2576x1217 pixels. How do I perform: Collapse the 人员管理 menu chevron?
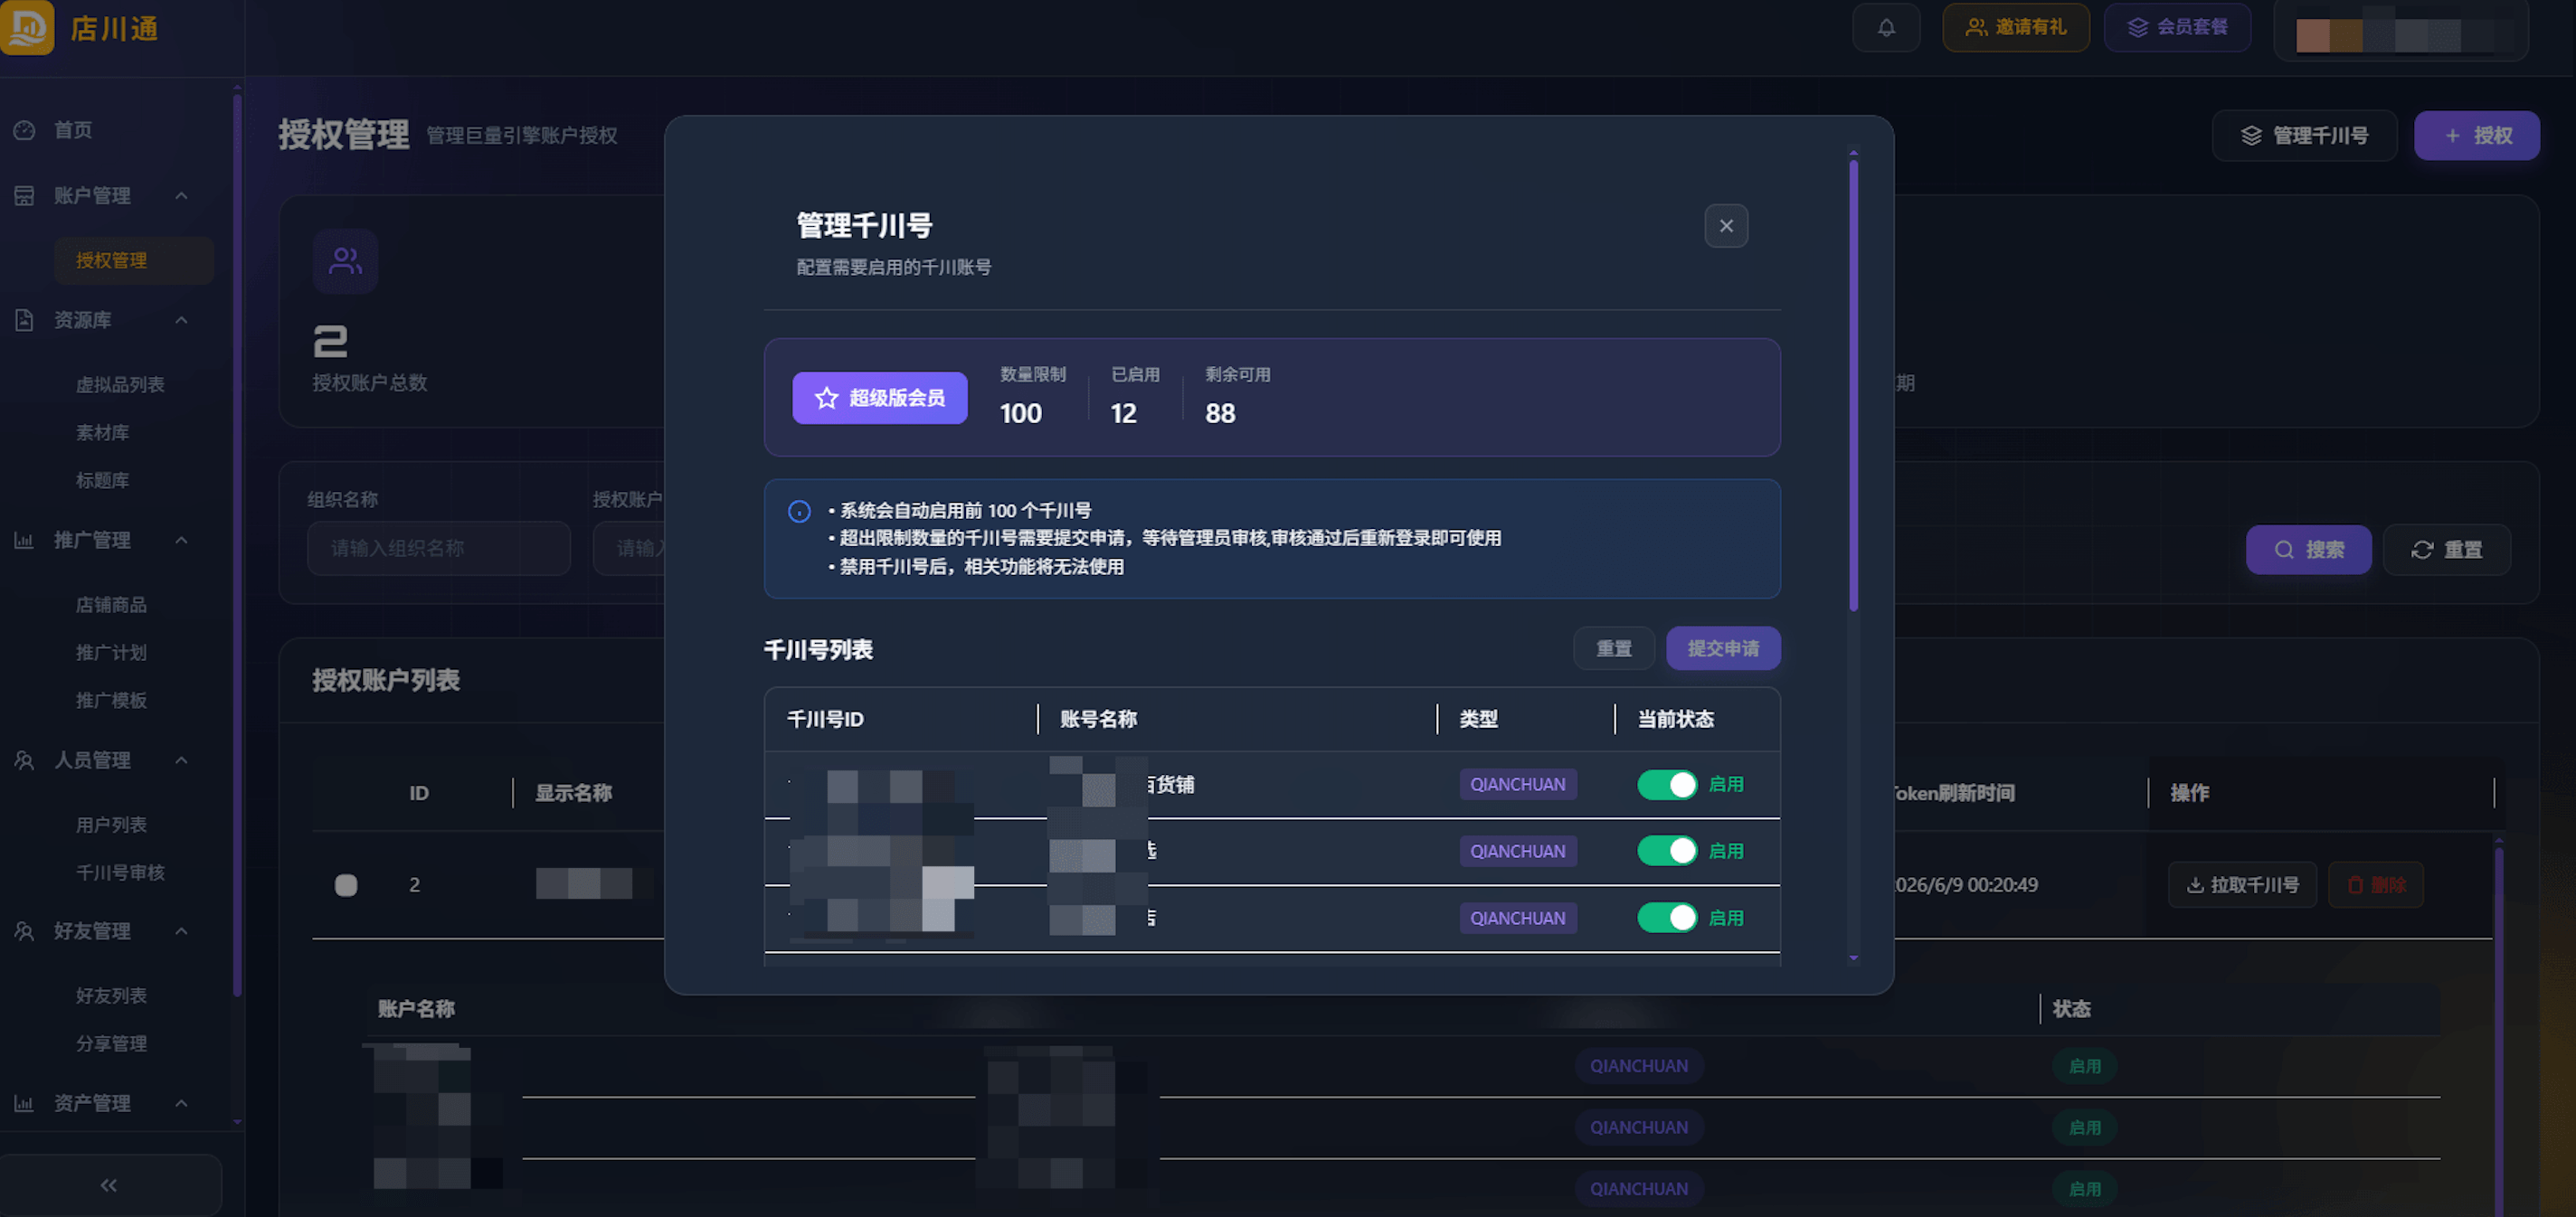click(x=181, y=760)
